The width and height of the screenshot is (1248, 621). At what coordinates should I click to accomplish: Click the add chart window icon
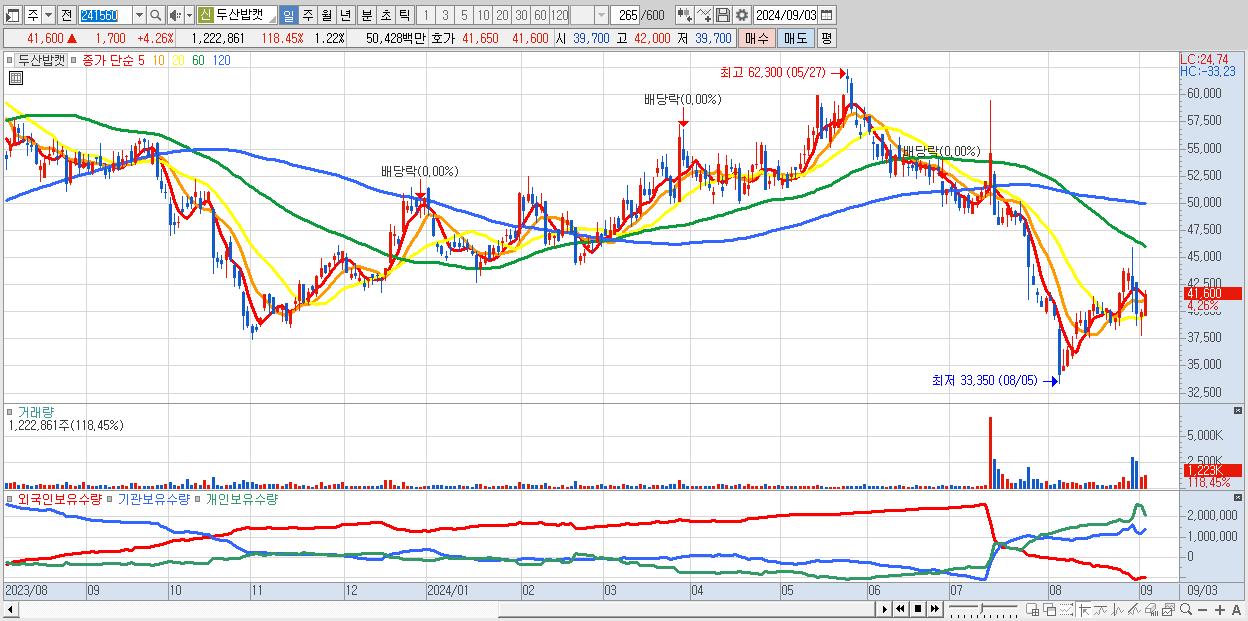pos(1032,609)
